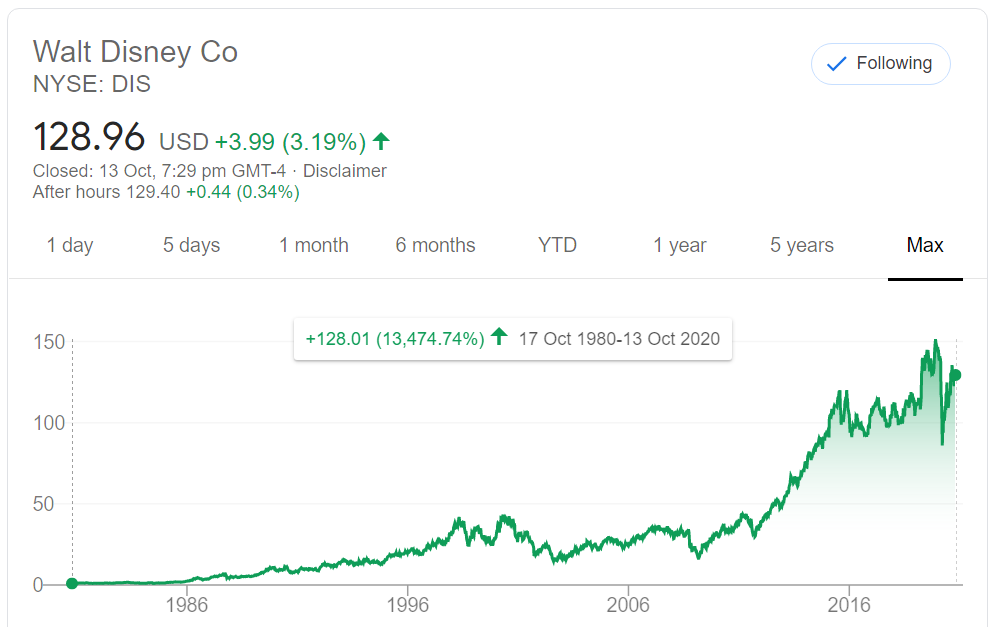This screenshot has height=627, width=995.
Task: Select the YTD range tab
Action: [557, 245]
